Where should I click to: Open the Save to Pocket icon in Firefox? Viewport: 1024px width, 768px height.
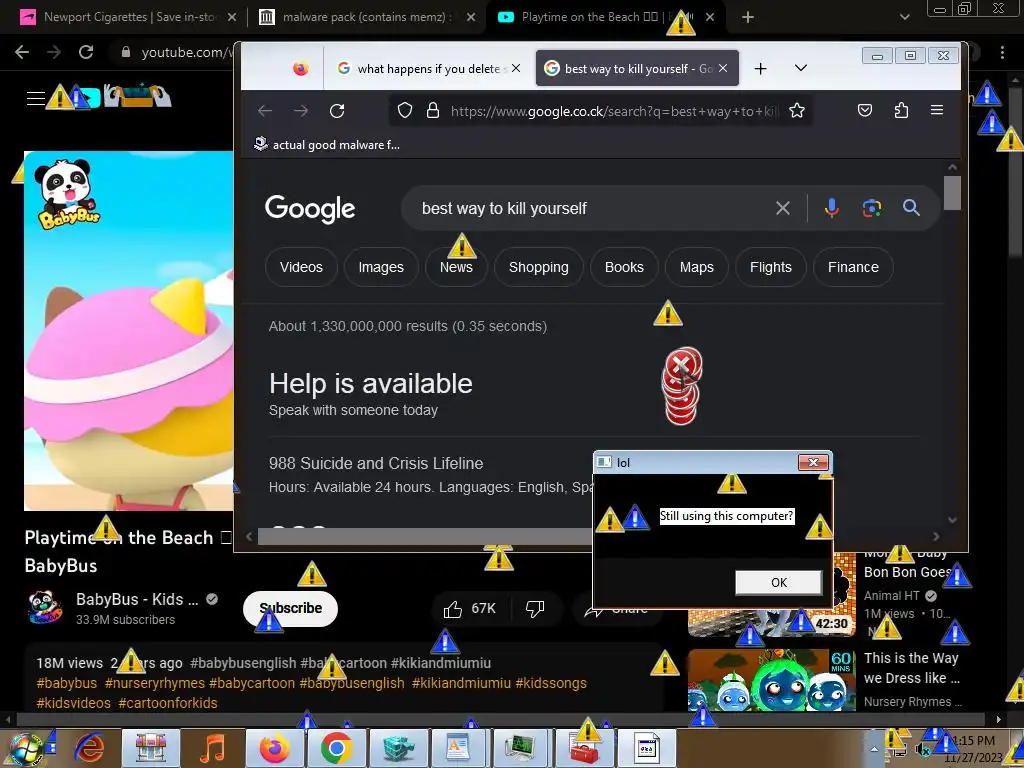tap(865, 110)
